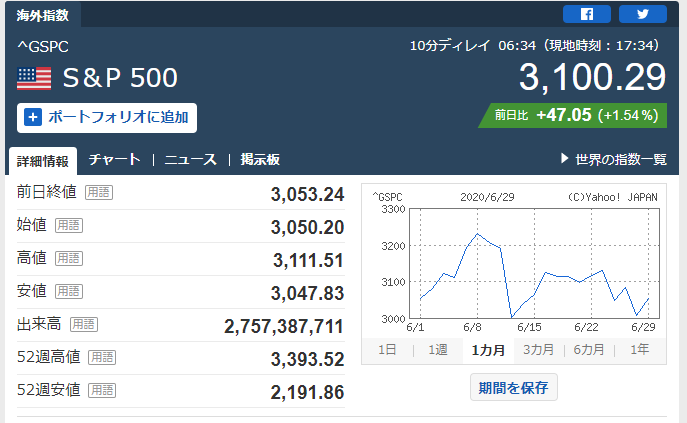Click the 前日終値 row label
687x423 pixels.
47,192
